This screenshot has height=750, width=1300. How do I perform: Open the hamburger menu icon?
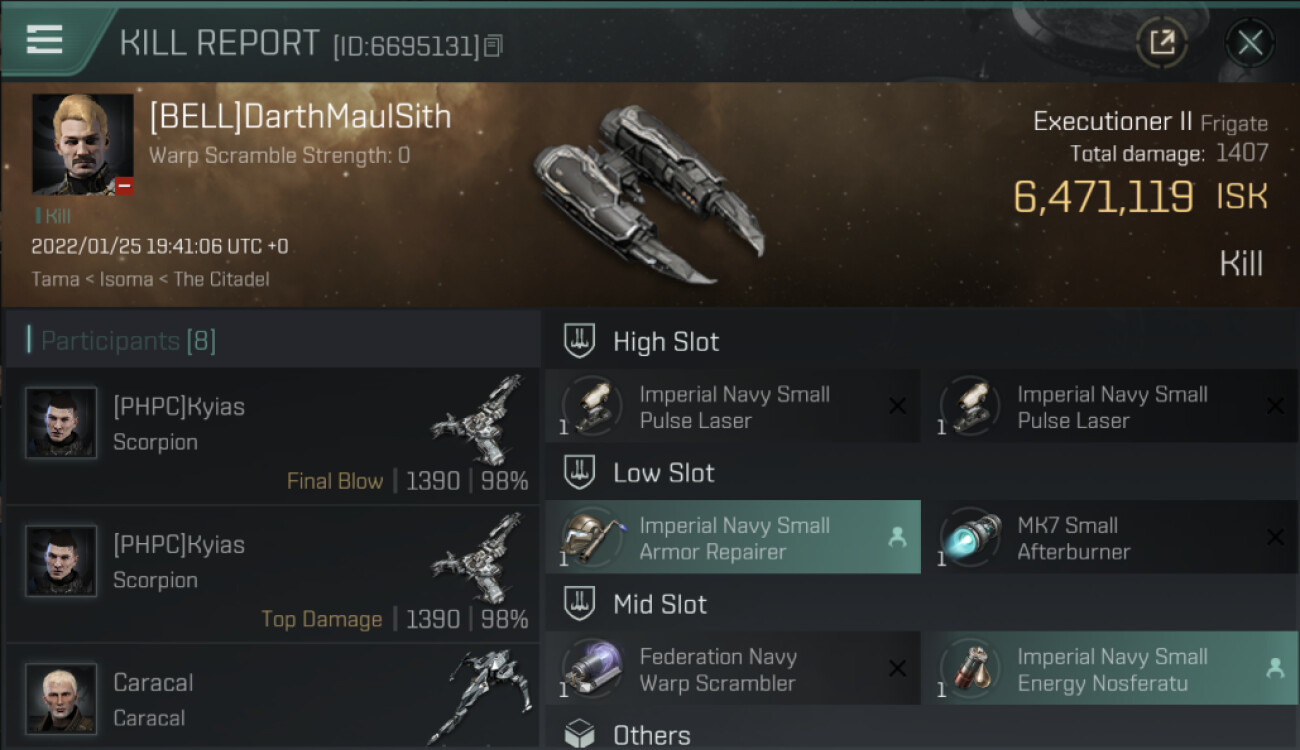click(45, 40)
